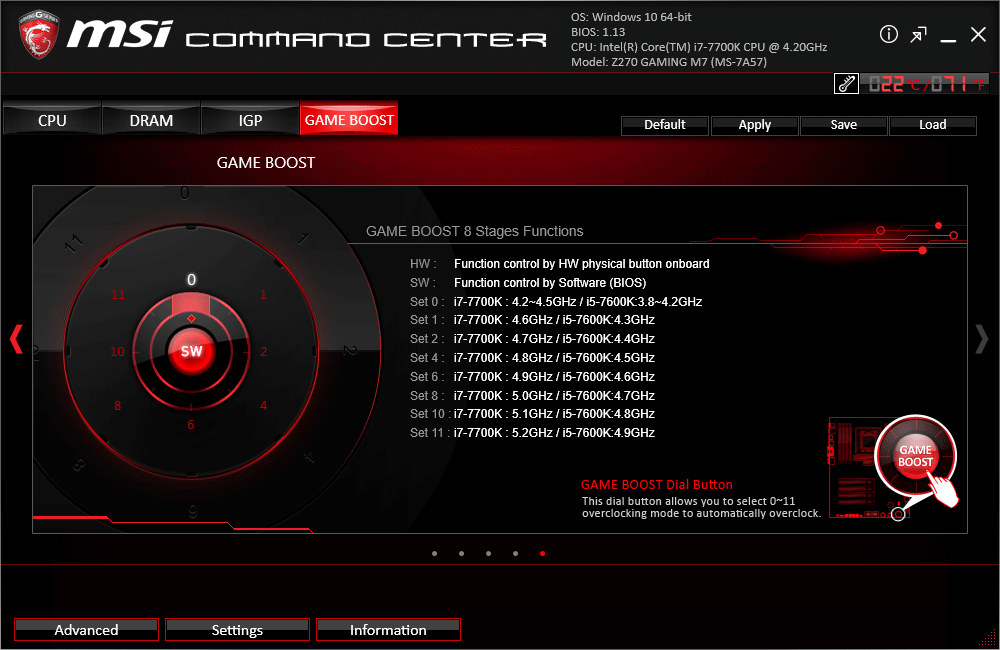Select stage 11 on the Game Boost dial
This screenshot has height=650, width=1000.
coord(119,295)
